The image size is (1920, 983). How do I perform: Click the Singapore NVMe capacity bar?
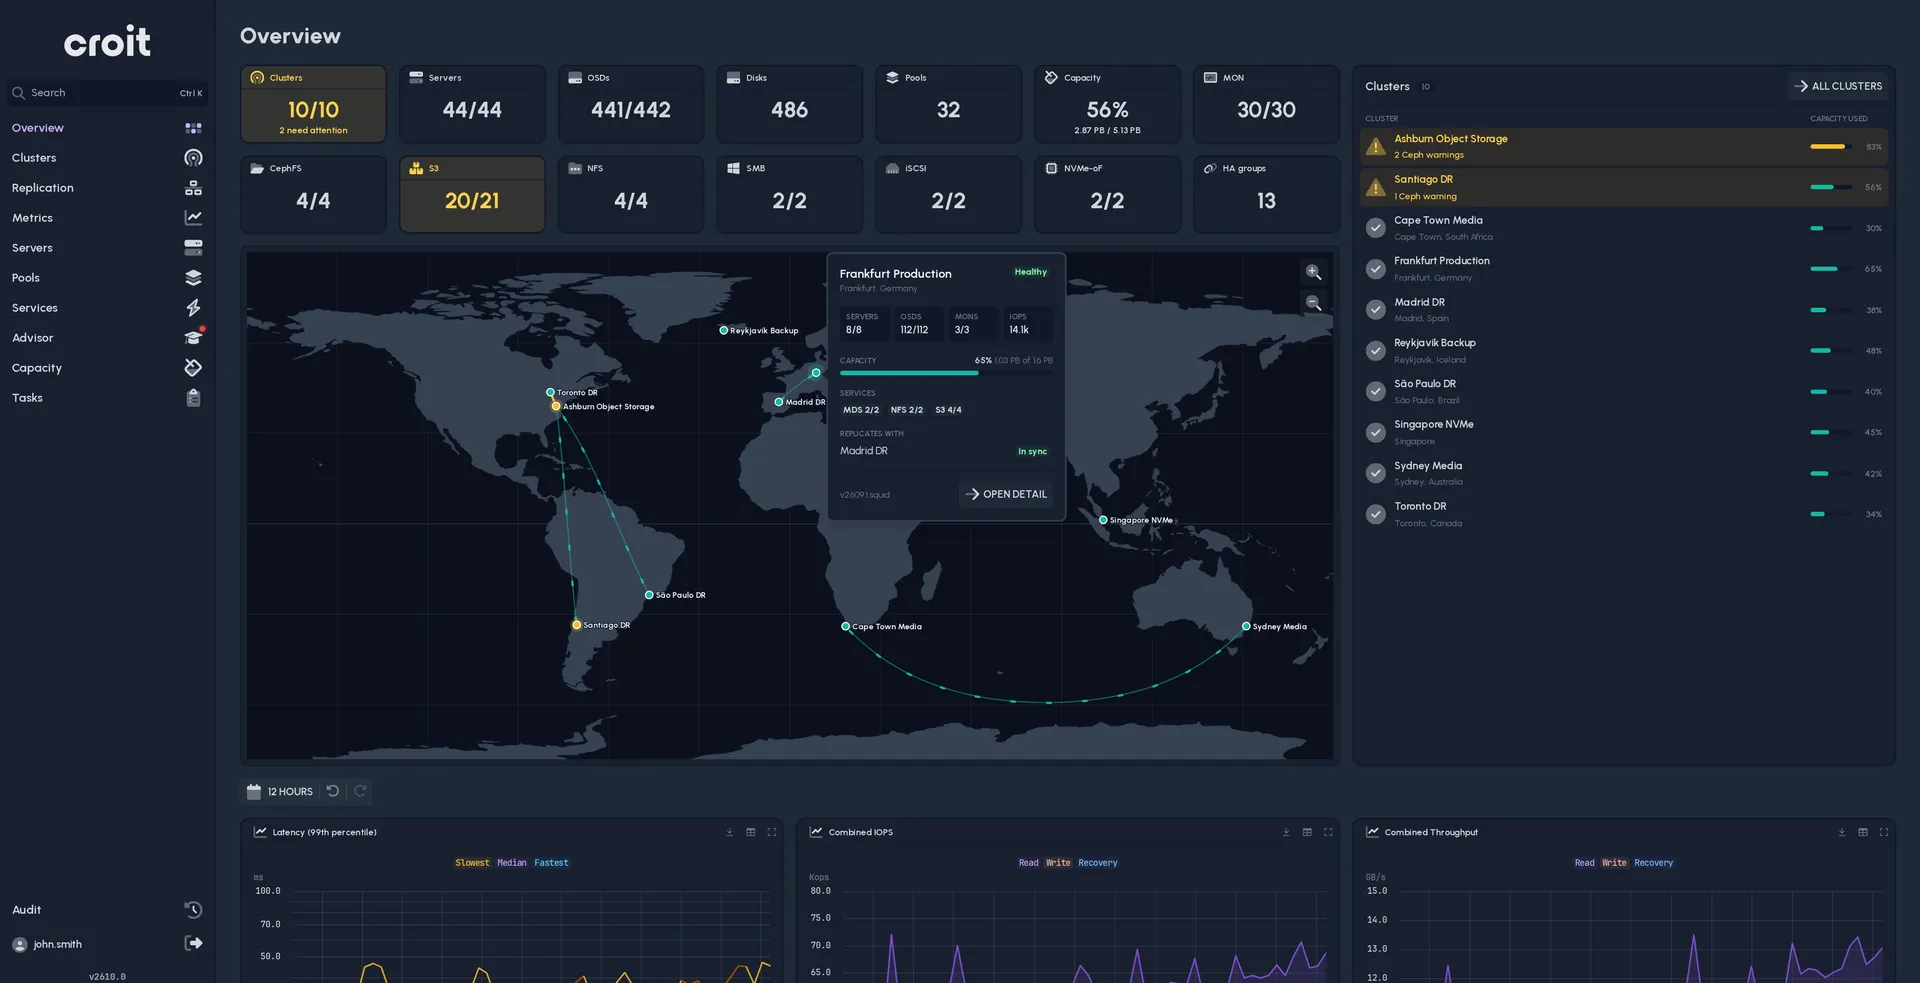(x=1831, y=432)
